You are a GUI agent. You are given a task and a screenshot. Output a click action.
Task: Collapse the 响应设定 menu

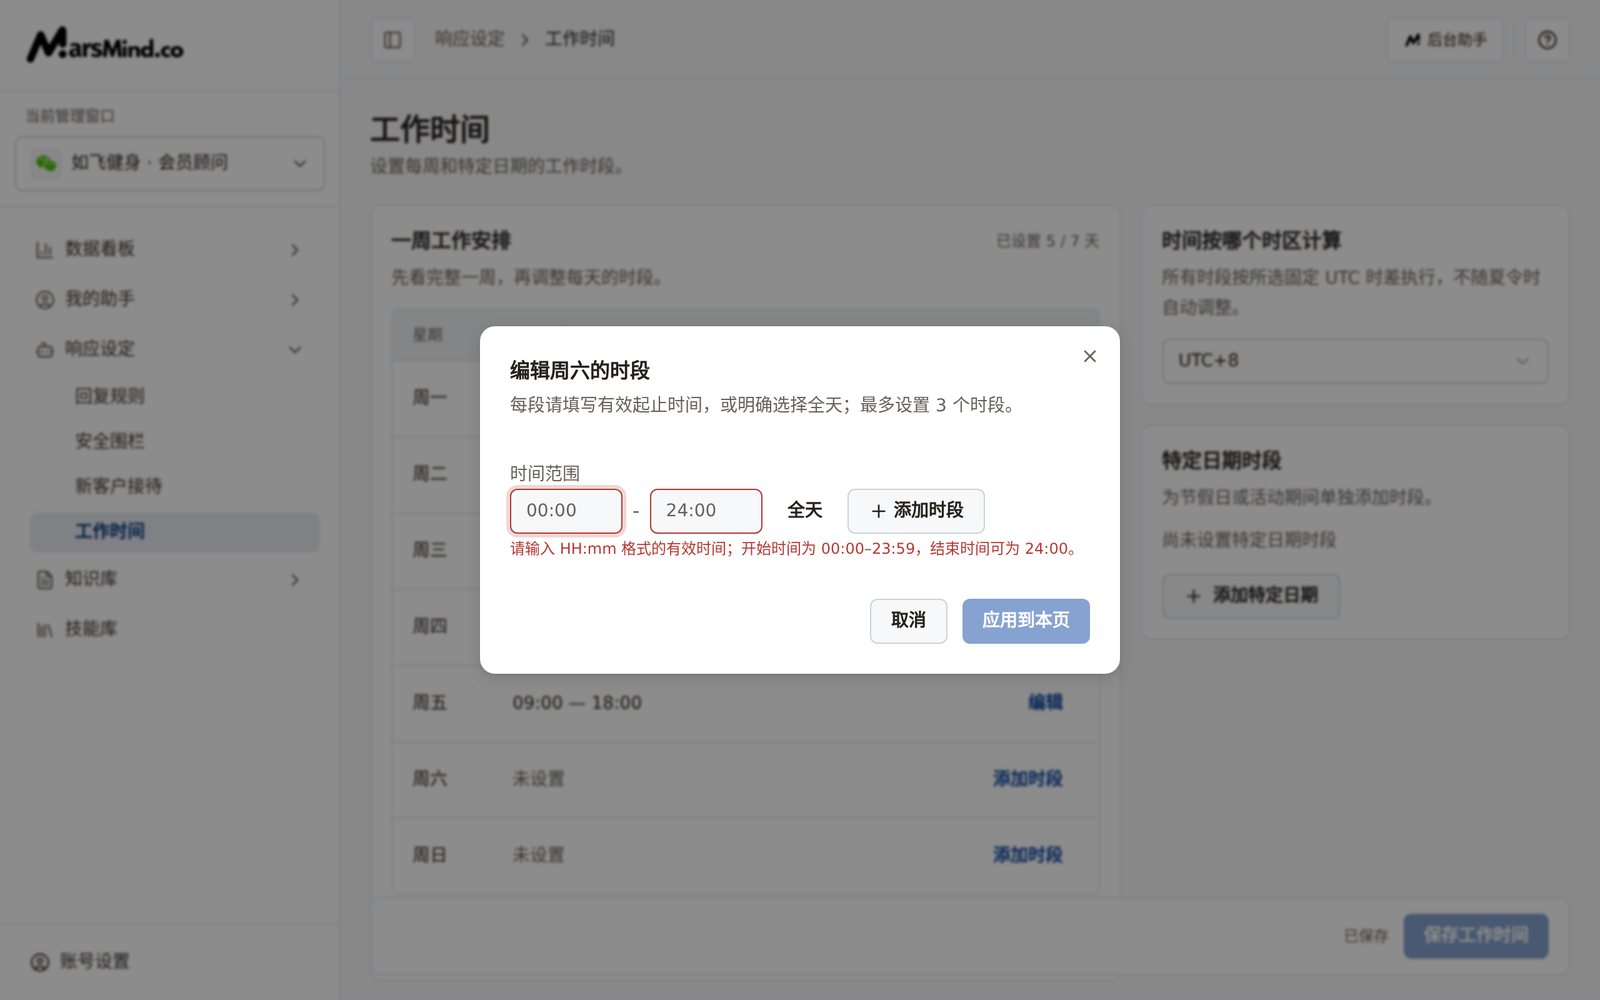[x=168, y=349]
